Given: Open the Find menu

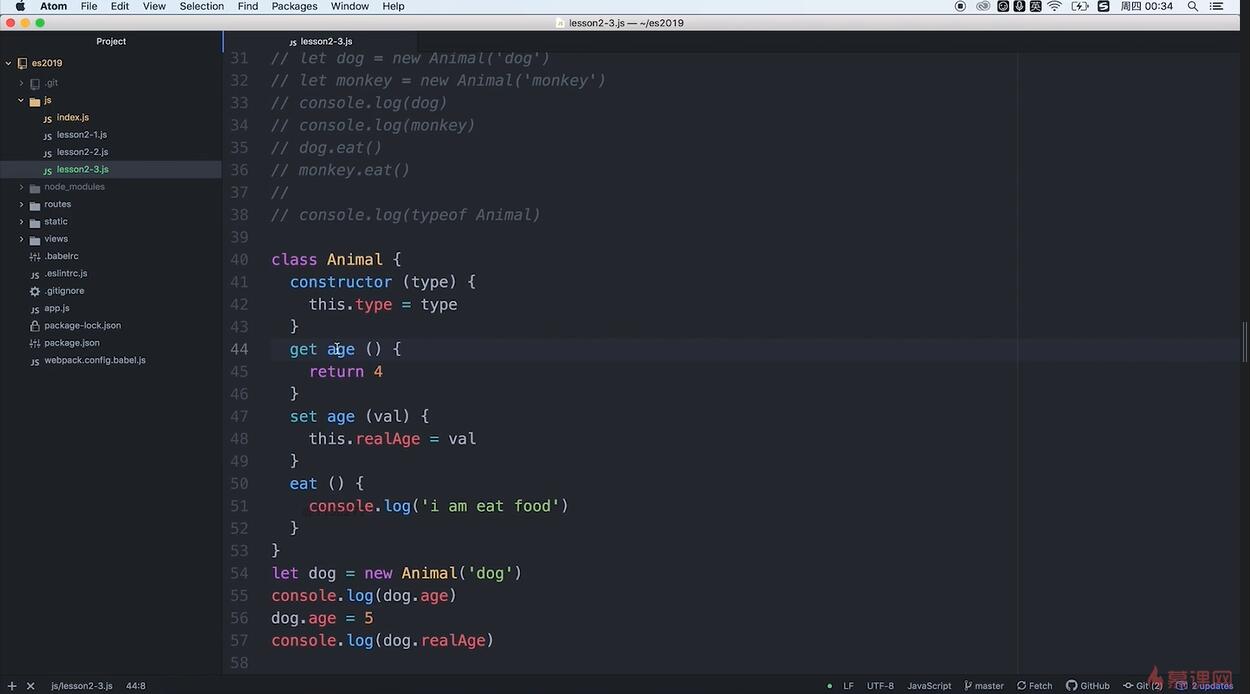Looking at the screenshot, I should pyautogui.click(x=248, y=6).
